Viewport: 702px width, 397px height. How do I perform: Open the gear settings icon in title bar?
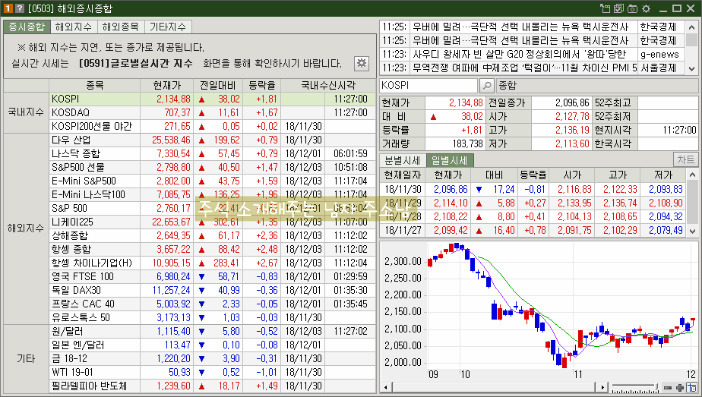point(646,8)
